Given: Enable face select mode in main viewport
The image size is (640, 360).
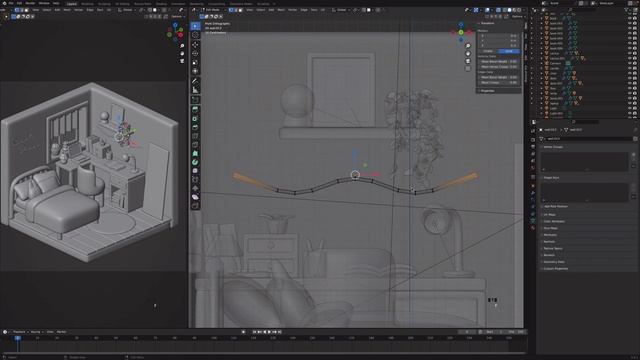Looking at the screenshot, I should click(241, 10).
